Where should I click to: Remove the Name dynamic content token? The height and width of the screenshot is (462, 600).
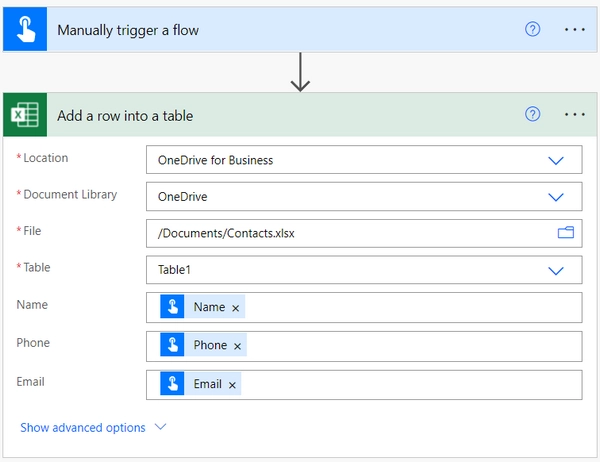[235, 308]
